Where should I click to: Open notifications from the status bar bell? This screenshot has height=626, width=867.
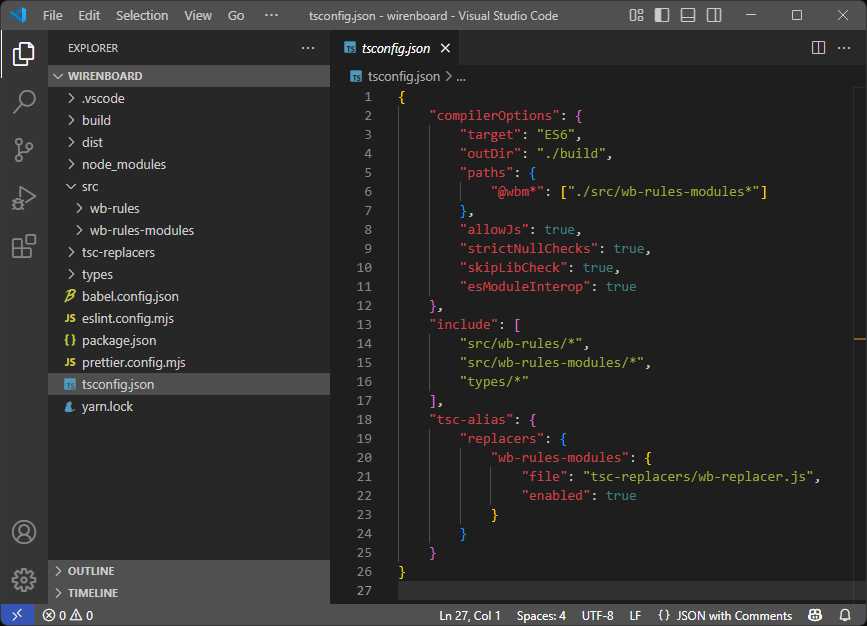coord(845,615)
